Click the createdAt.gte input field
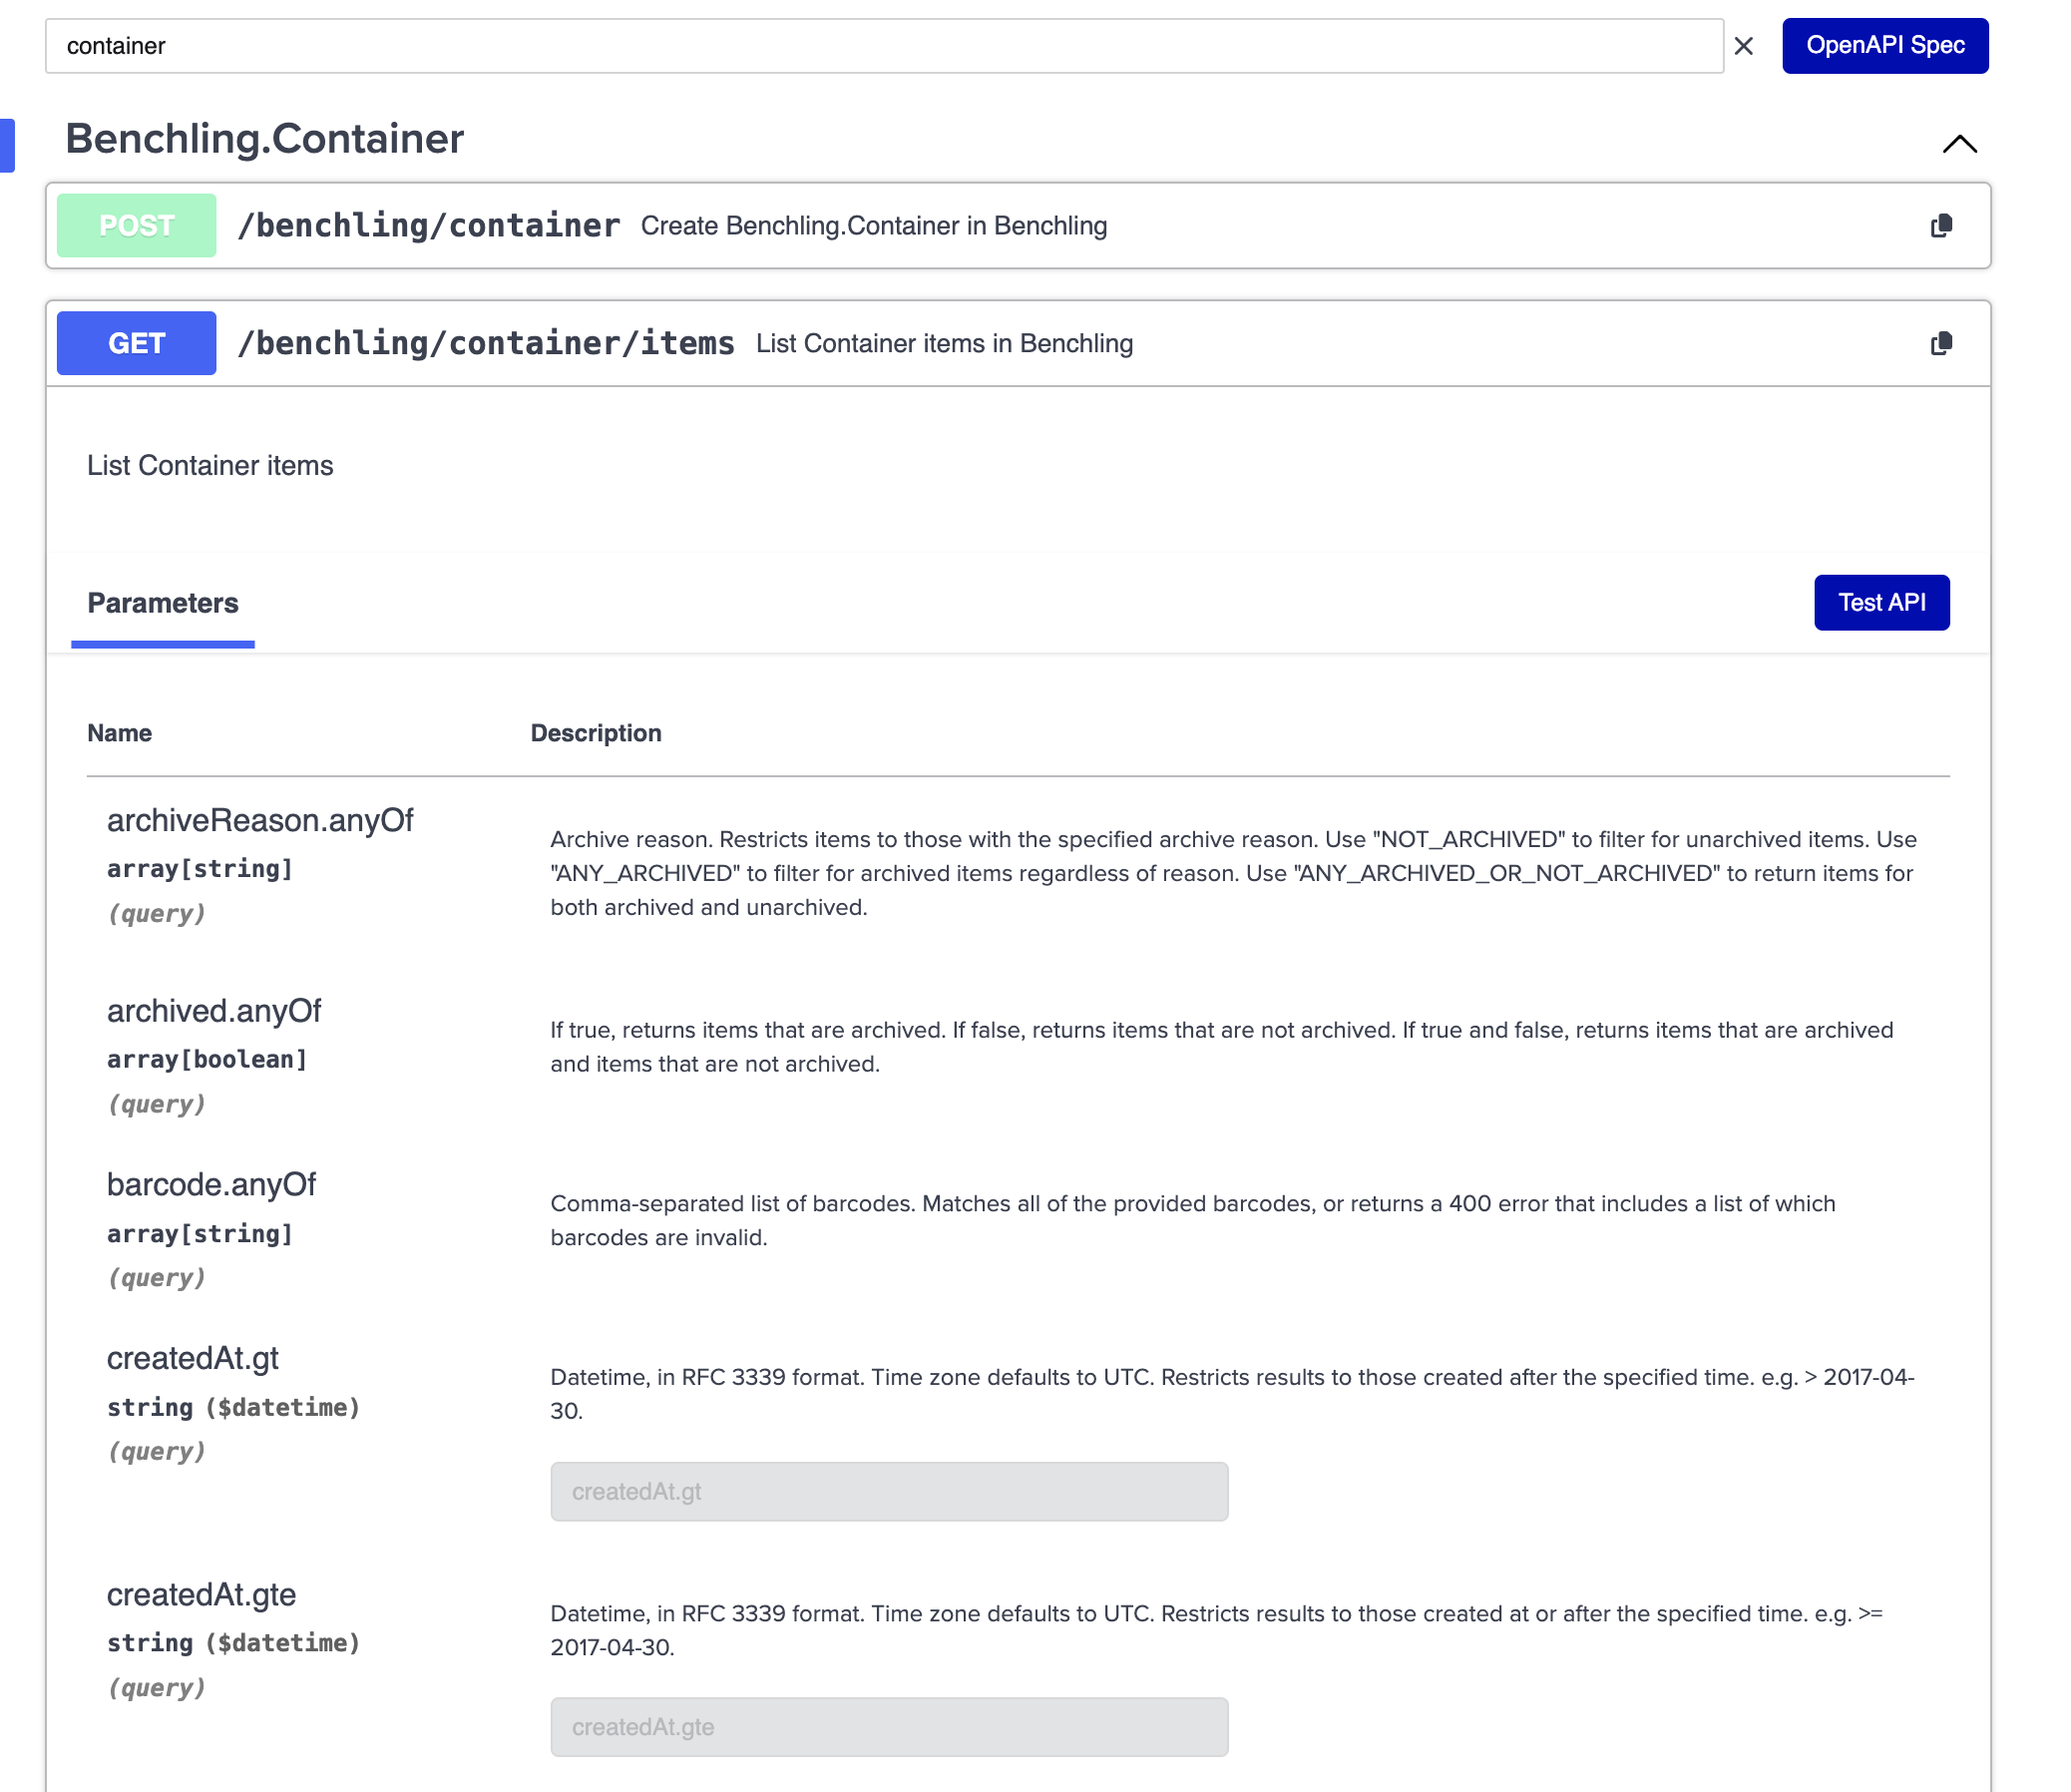 click(x=889, y=1727)
